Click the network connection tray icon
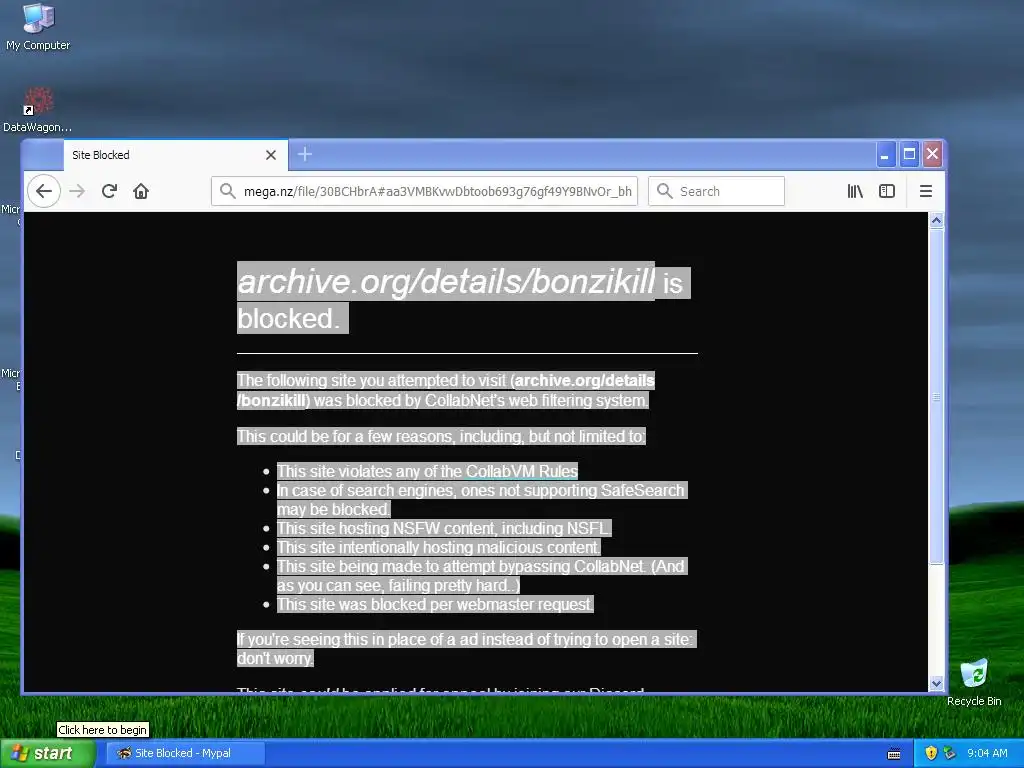Screen dimensions: 1024x768 [x=949, y=753]
